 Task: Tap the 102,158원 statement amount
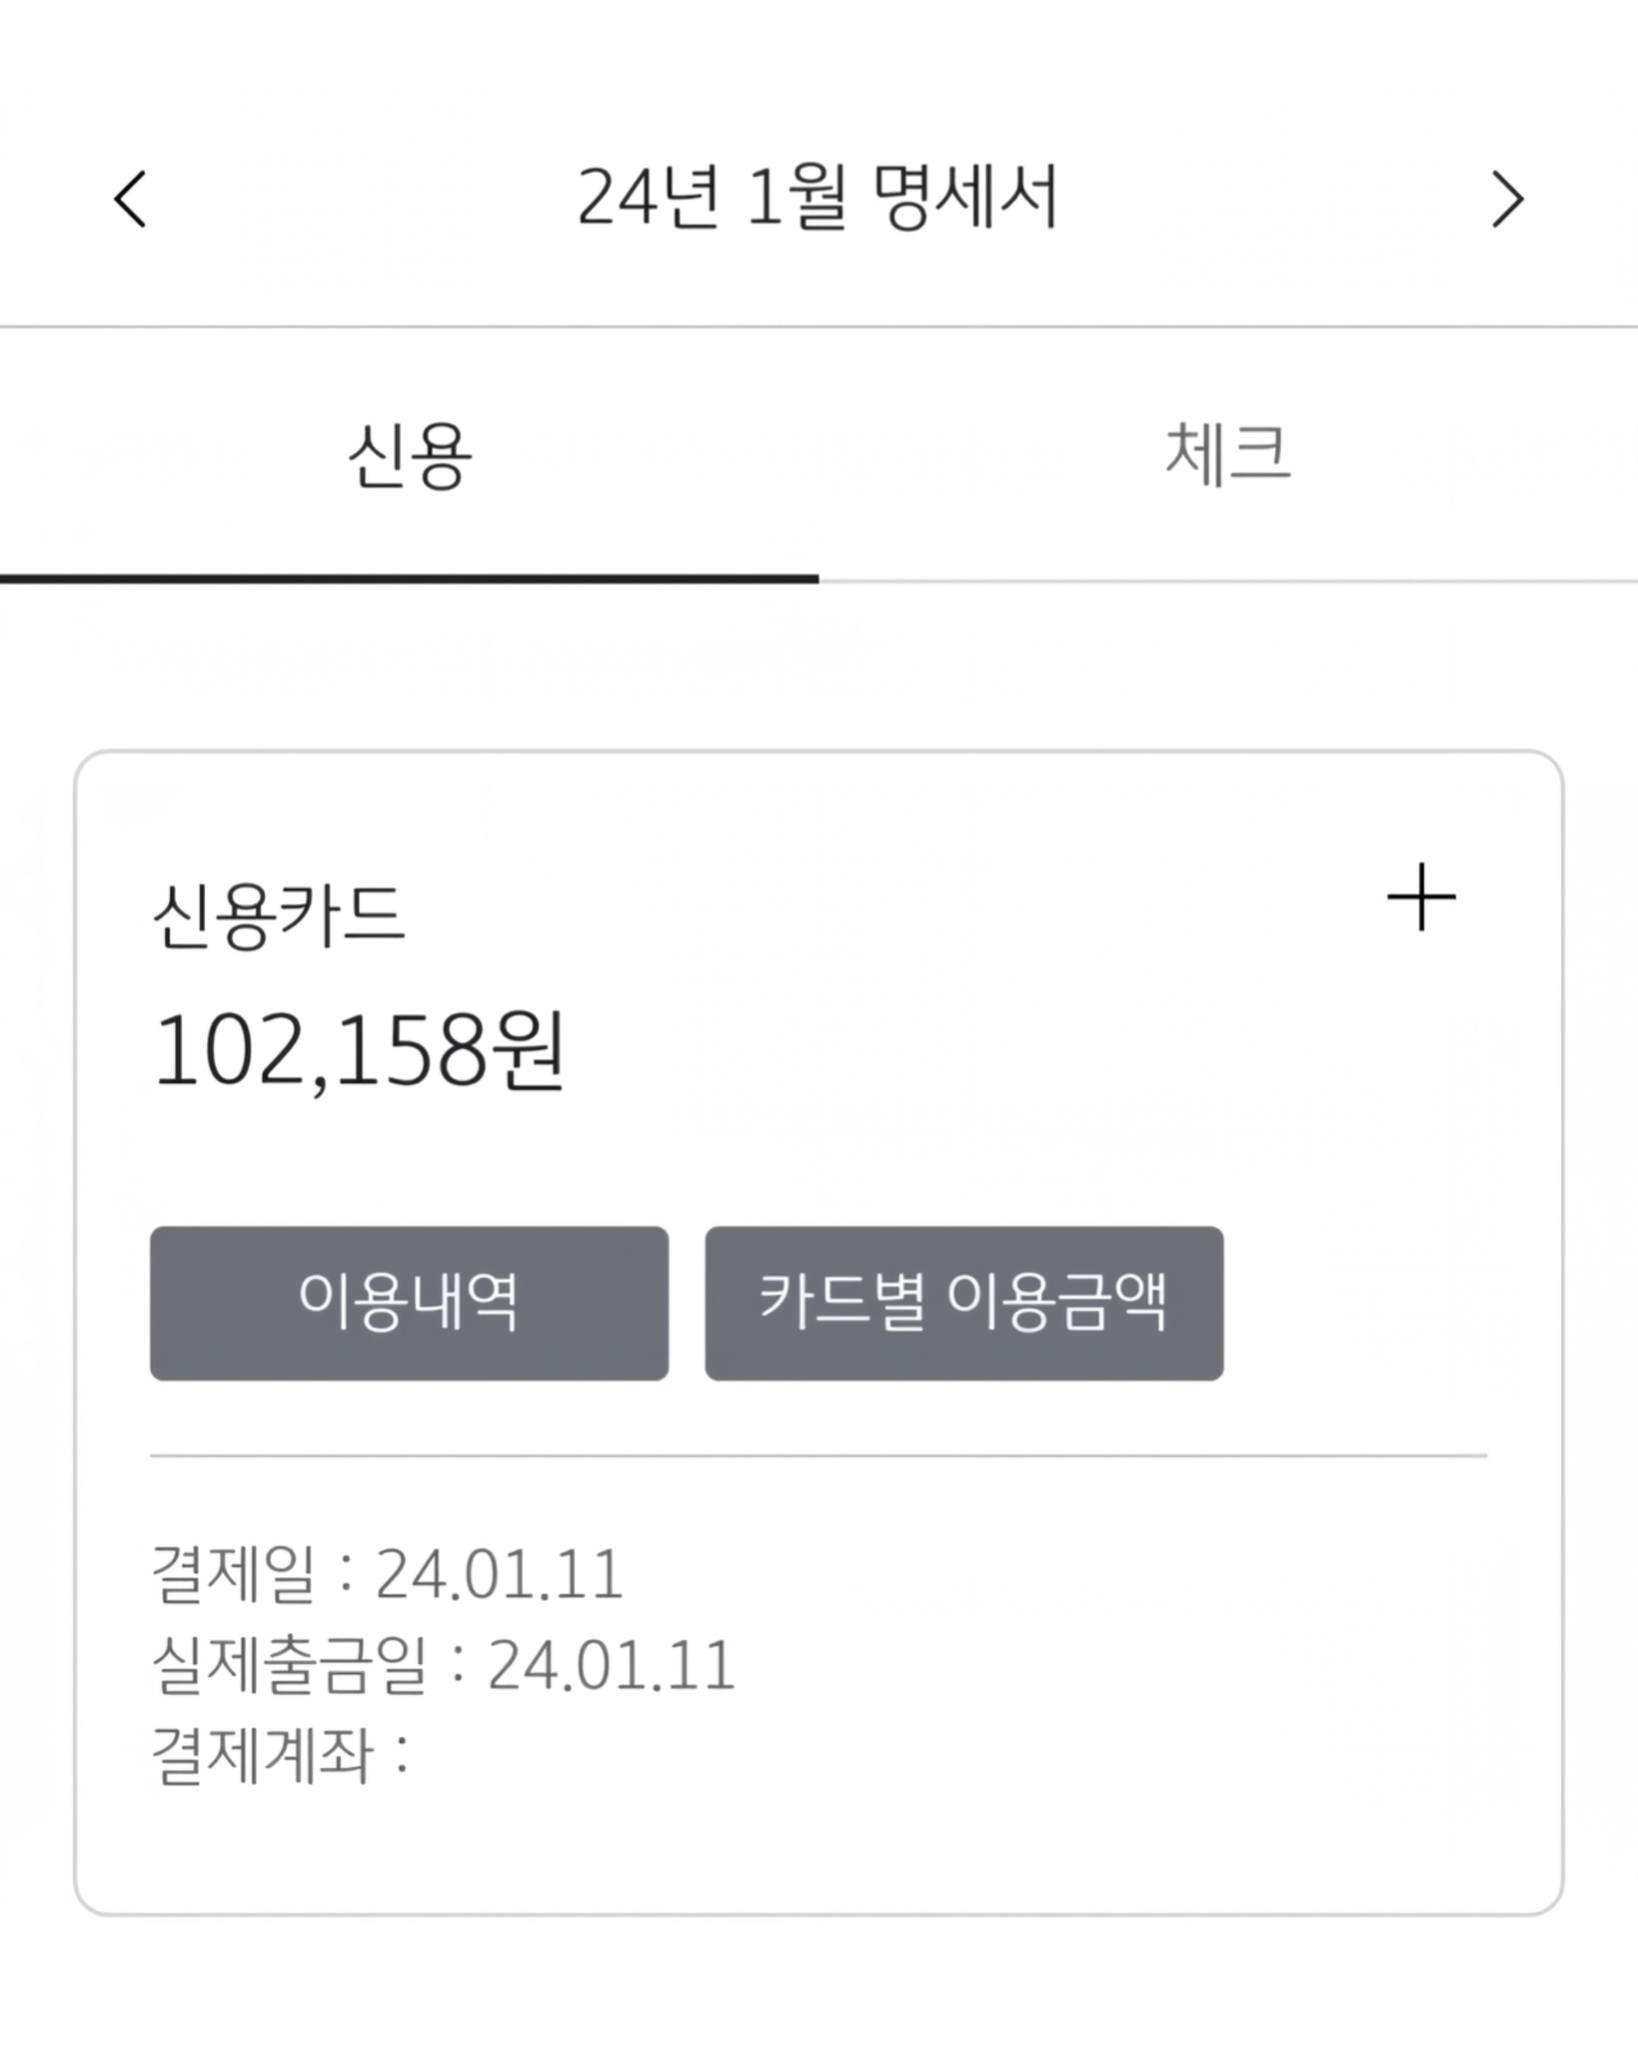coord(360,1050)
